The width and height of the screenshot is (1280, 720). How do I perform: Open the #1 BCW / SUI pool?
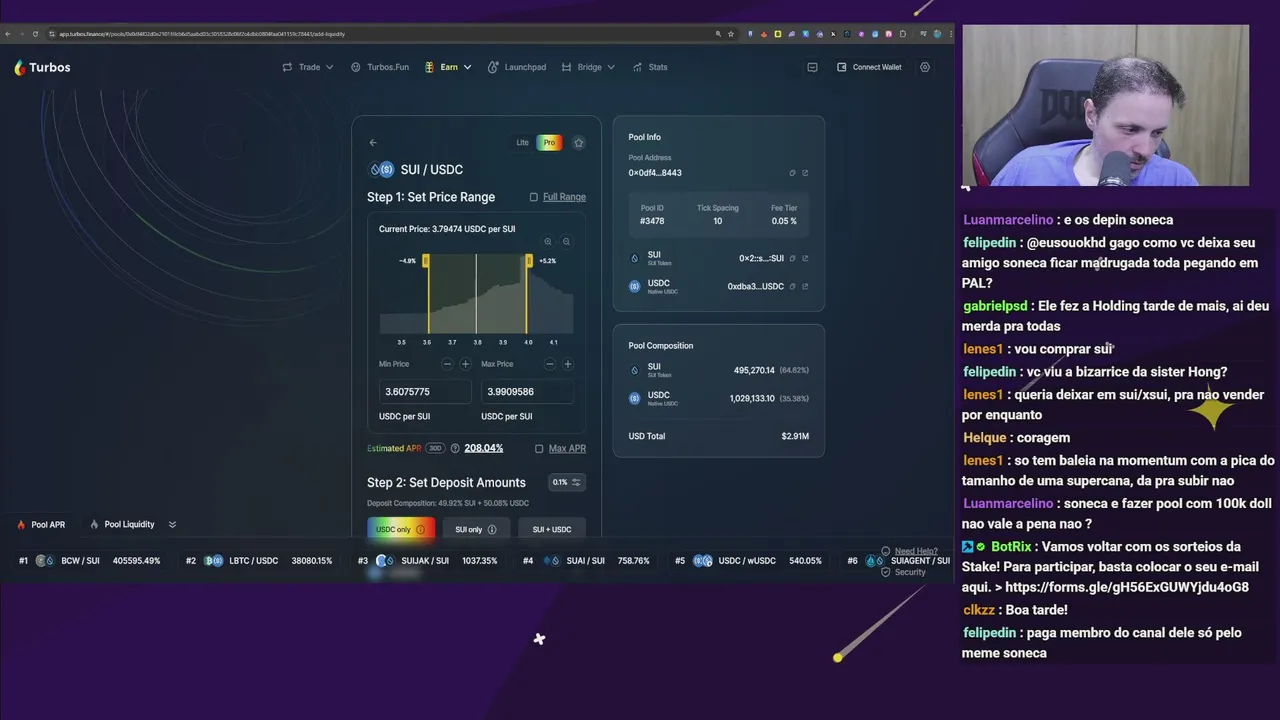[90, 561]
